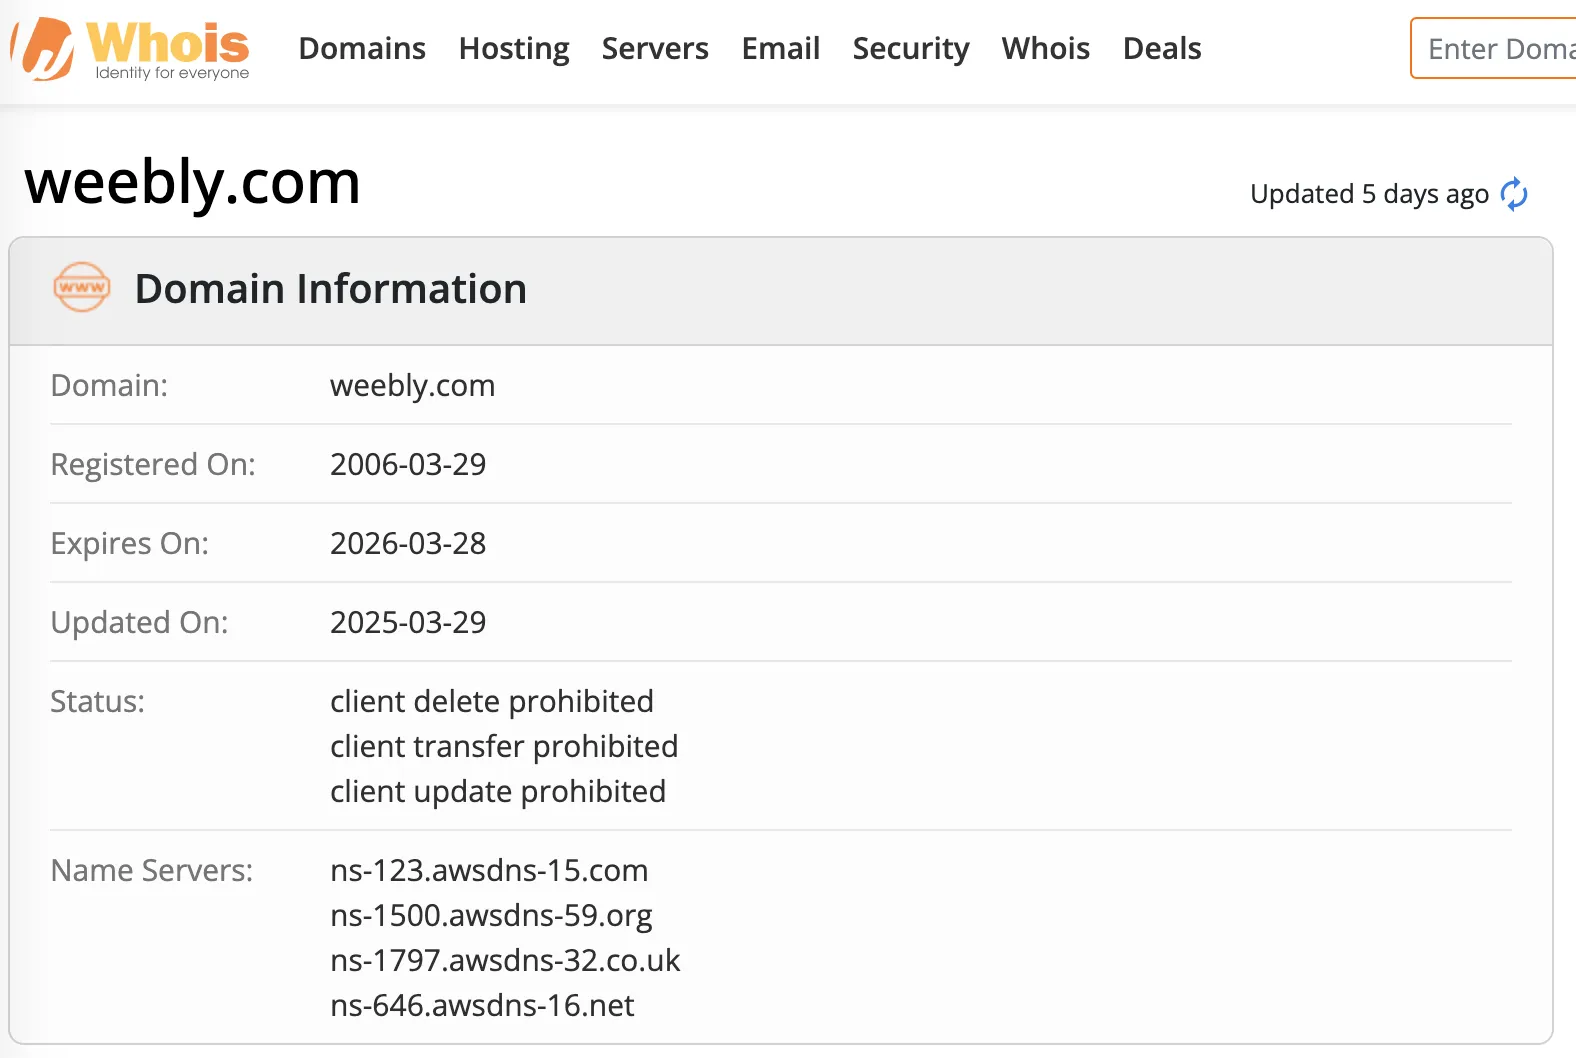1576x1058 pixels.
Task: Click the 'Domain:' label
Action: click(x=109, y=385)
